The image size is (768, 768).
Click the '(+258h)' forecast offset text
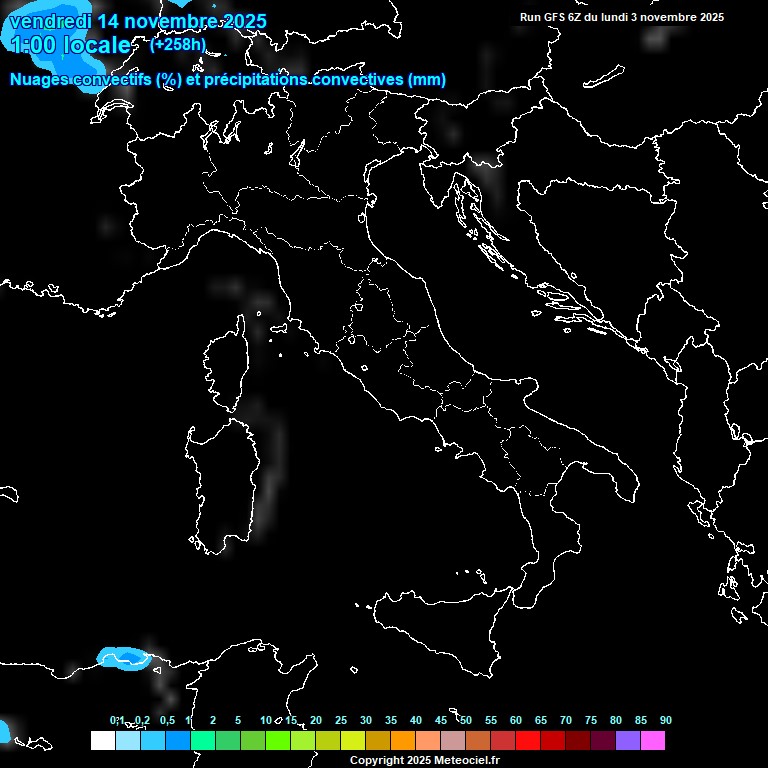click(178, 45)
